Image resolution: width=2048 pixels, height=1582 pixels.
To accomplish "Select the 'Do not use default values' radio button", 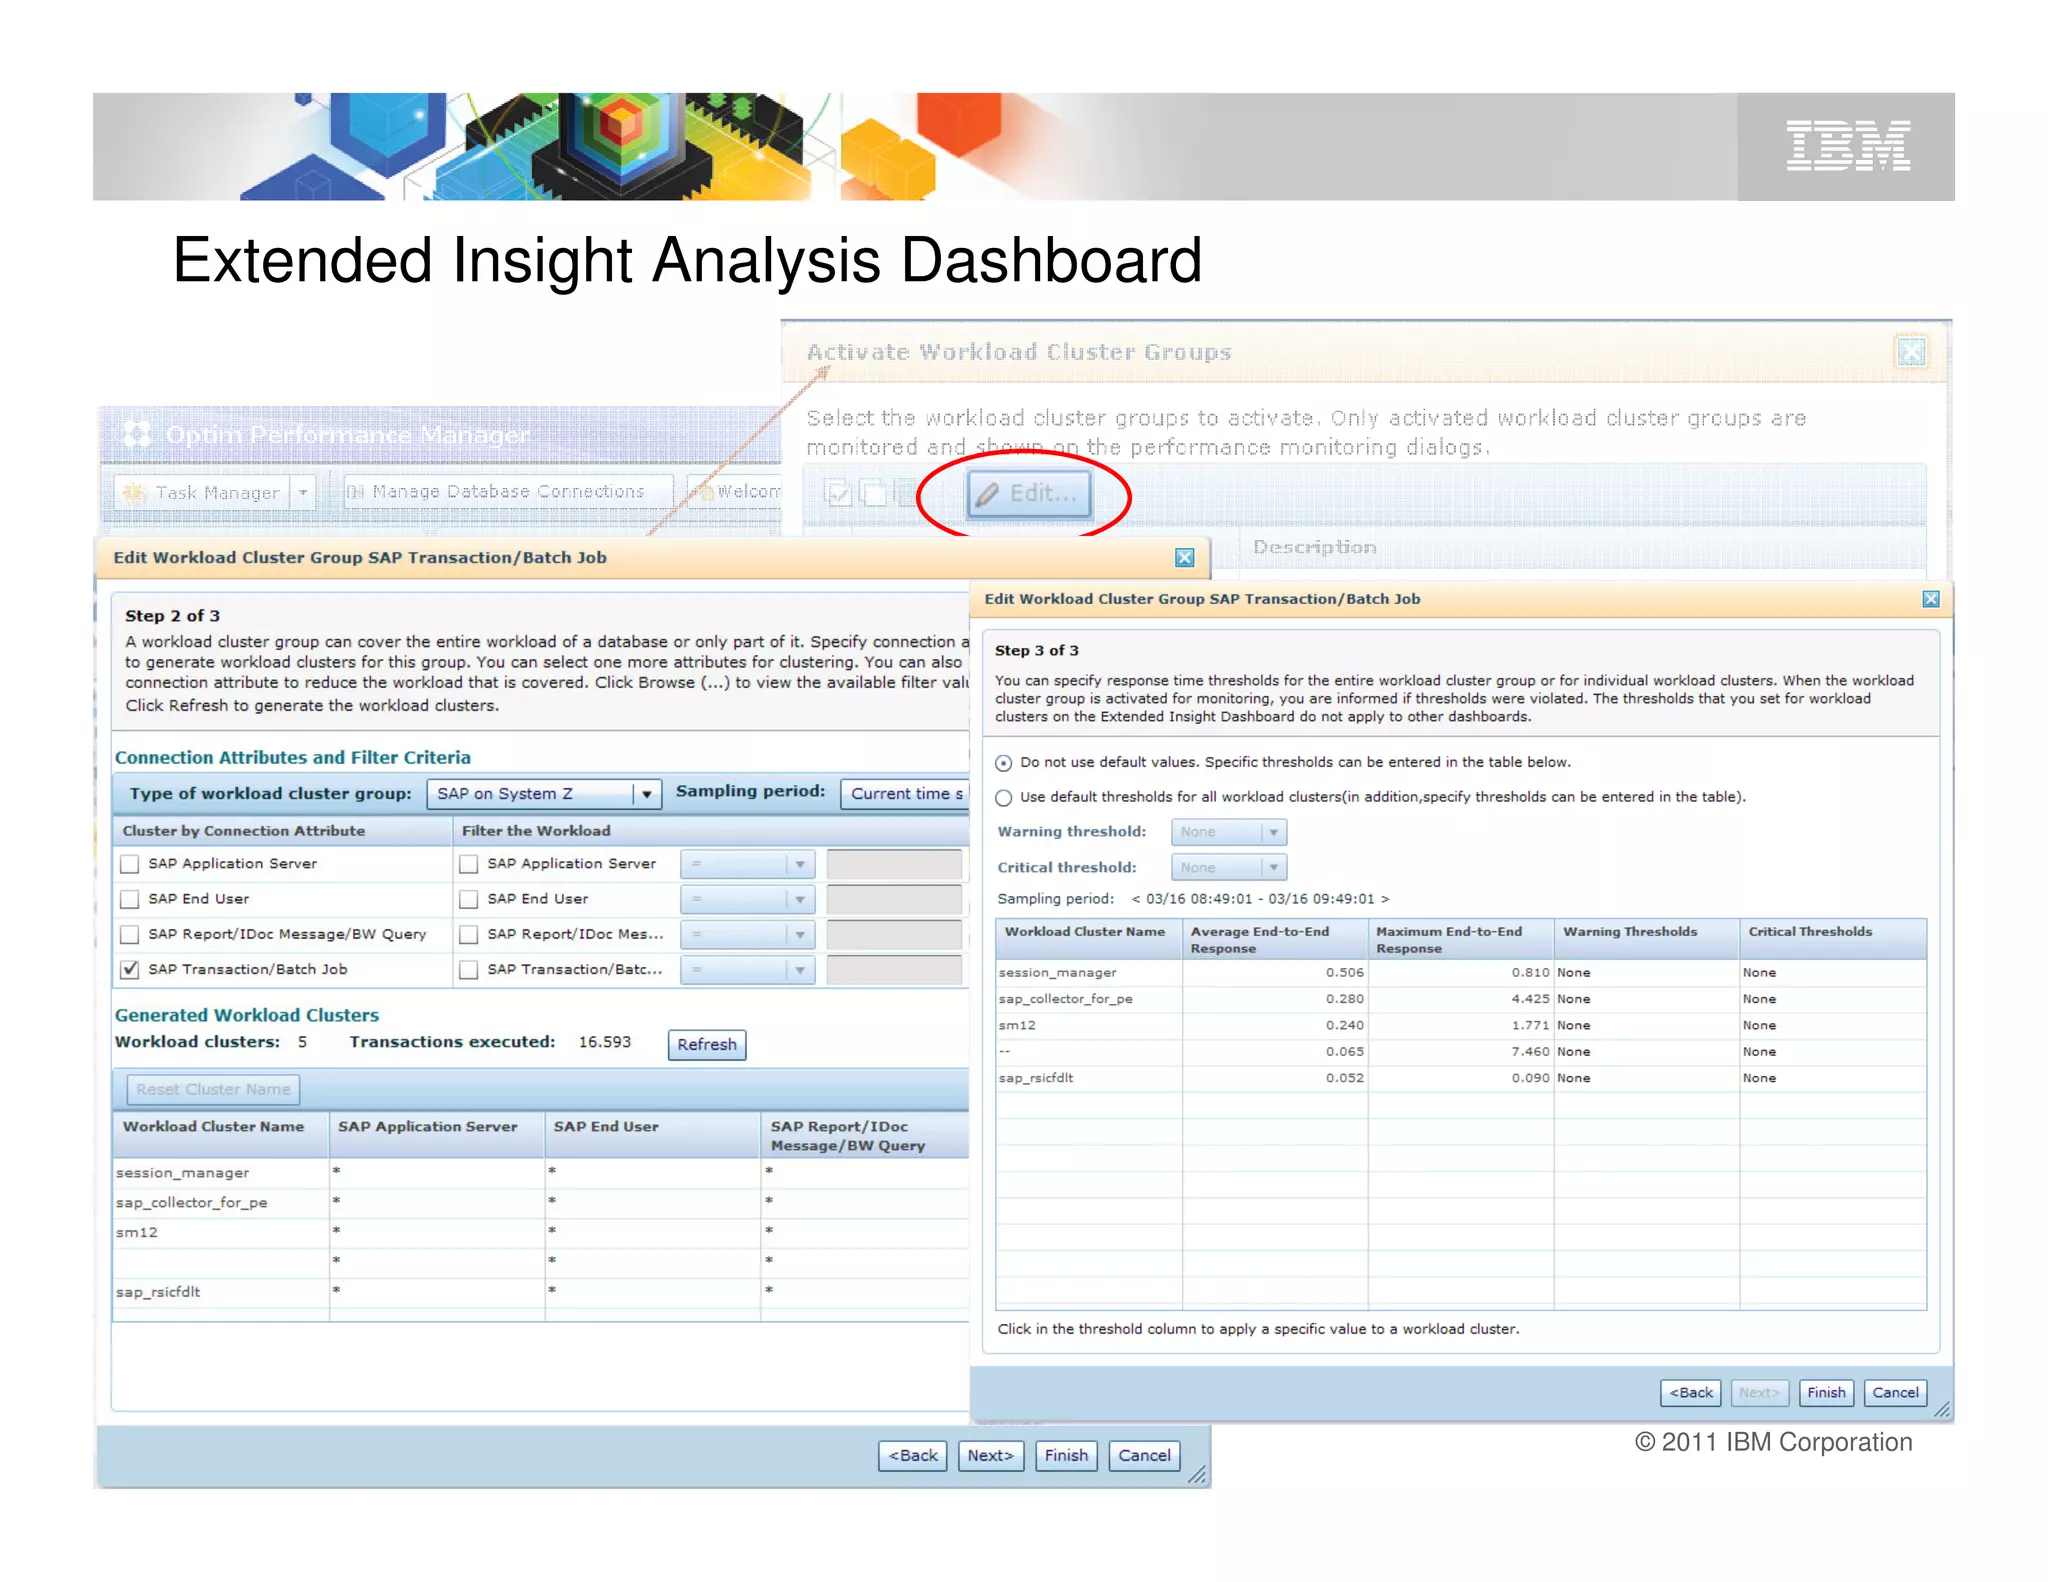I will [x=1004, y=763].
